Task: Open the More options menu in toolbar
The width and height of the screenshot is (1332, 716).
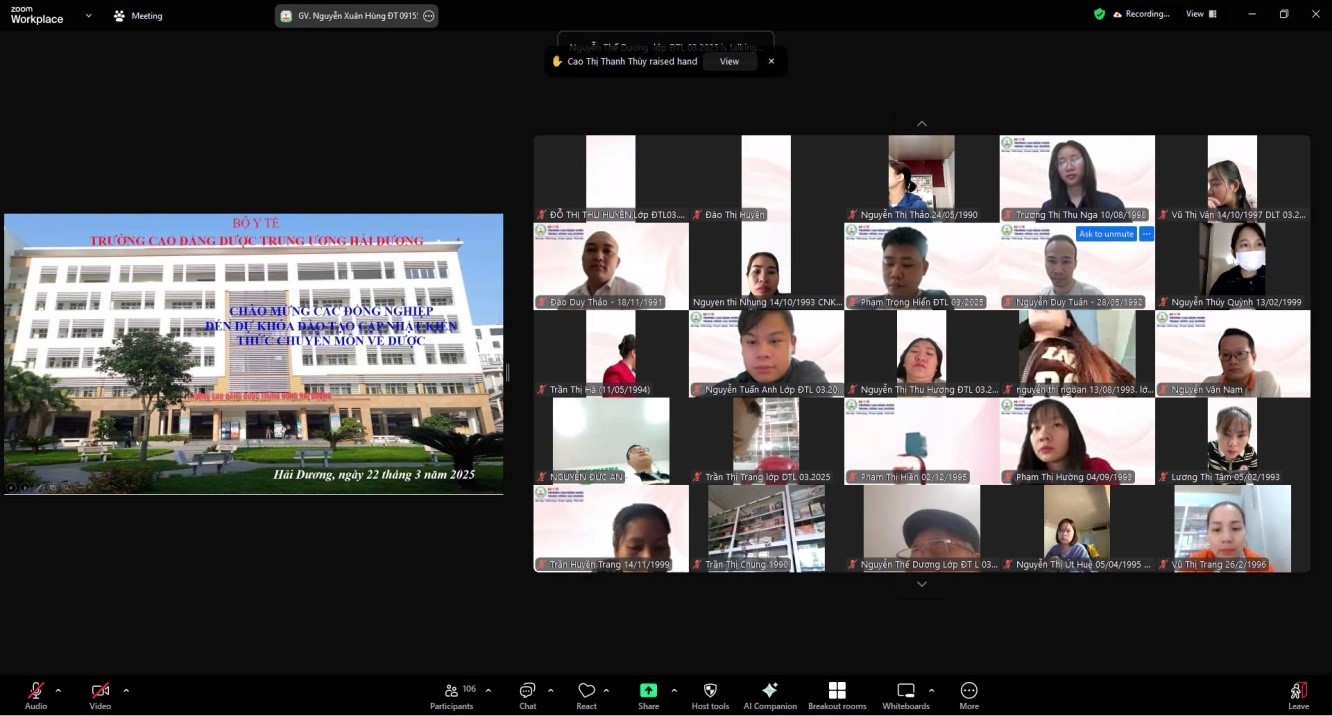Action: tap(968, 695)
